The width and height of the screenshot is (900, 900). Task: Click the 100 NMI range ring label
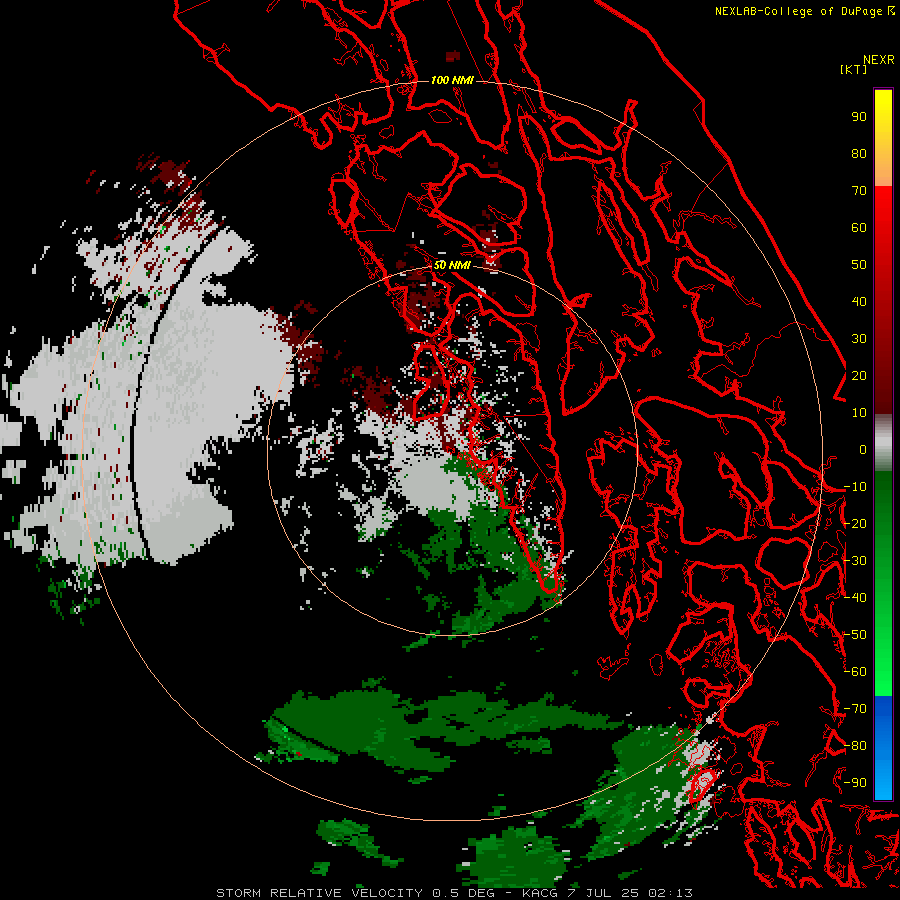(452, 80)
